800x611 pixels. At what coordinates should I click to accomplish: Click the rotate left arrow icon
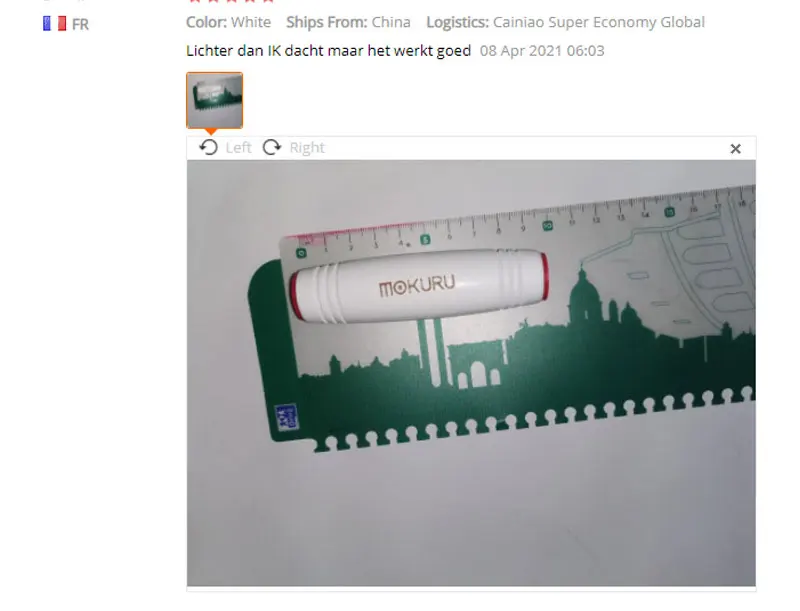click(208, 147)
